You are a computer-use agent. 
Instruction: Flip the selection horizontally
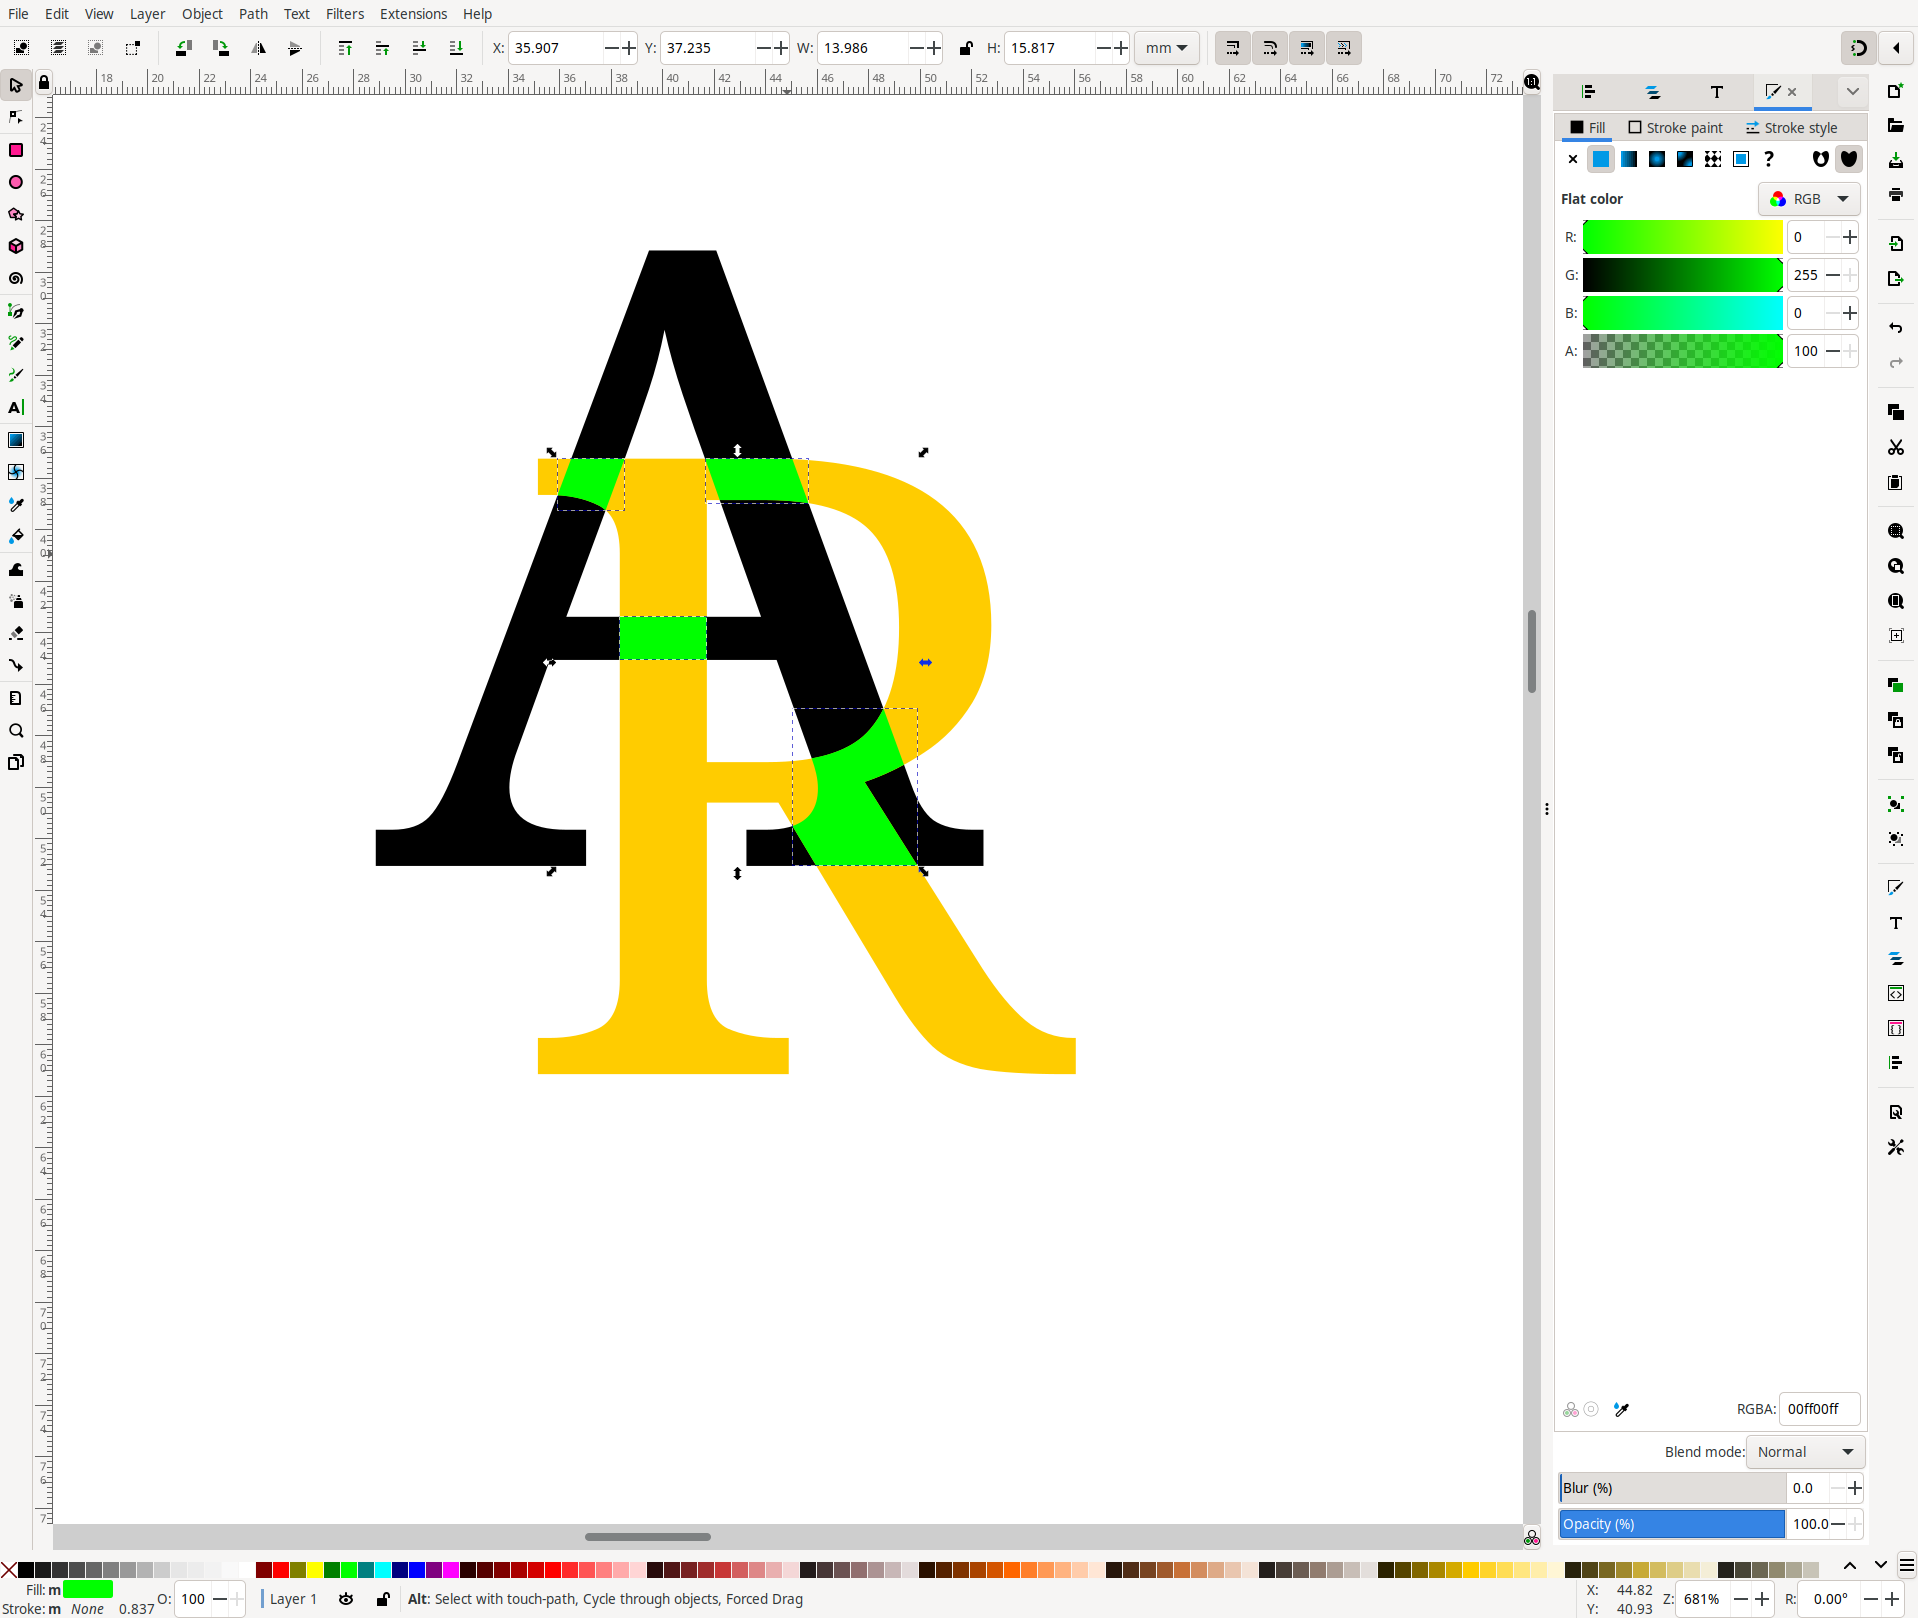[x=258, y=48]
